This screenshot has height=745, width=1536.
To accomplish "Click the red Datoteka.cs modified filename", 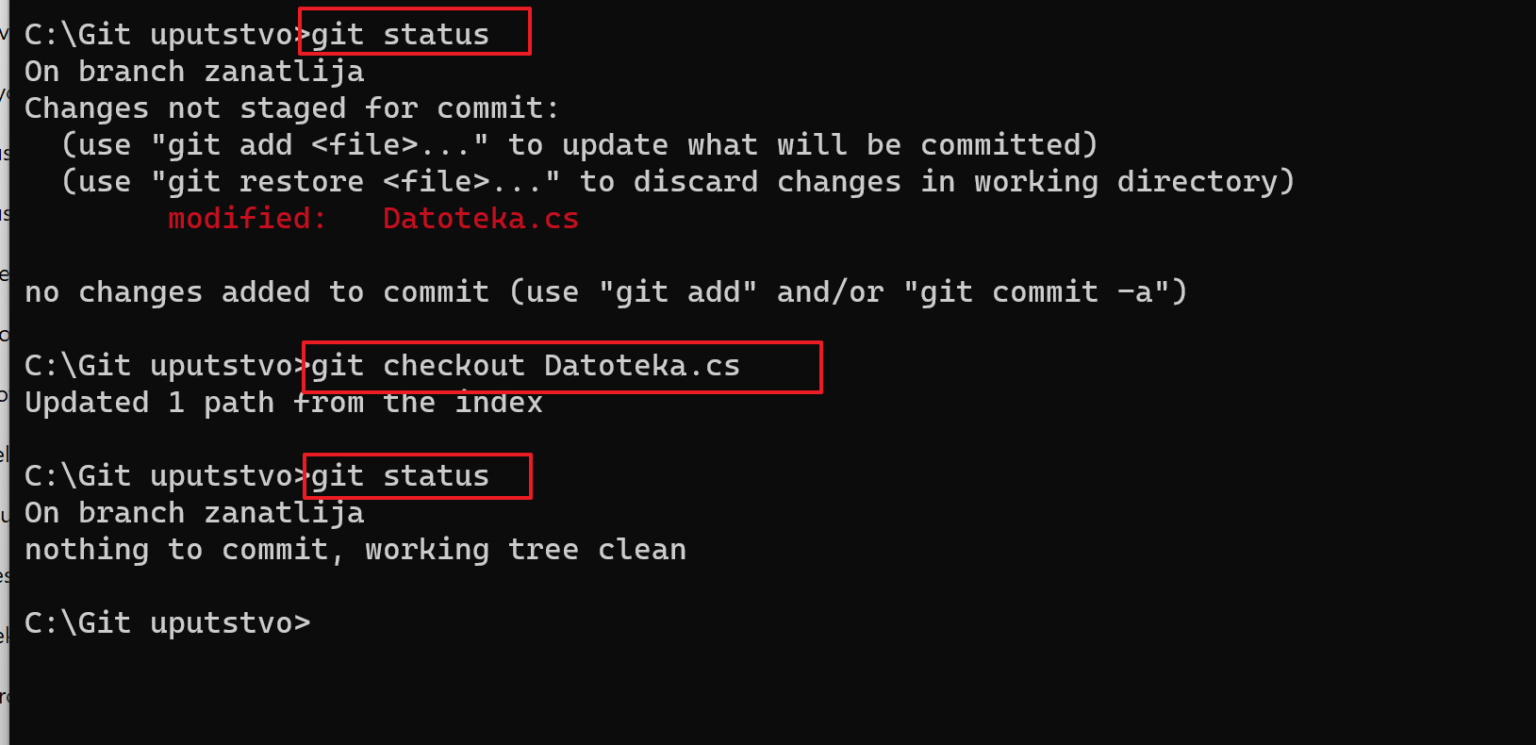I will (481, 219).
